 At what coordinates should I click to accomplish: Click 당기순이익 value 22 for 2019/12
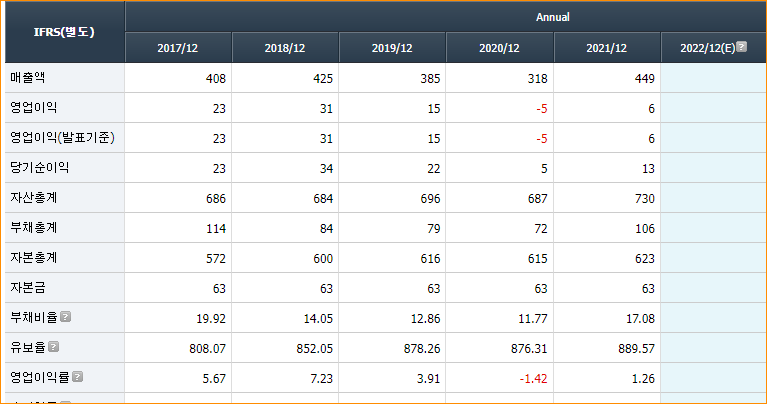coord(433,169)
